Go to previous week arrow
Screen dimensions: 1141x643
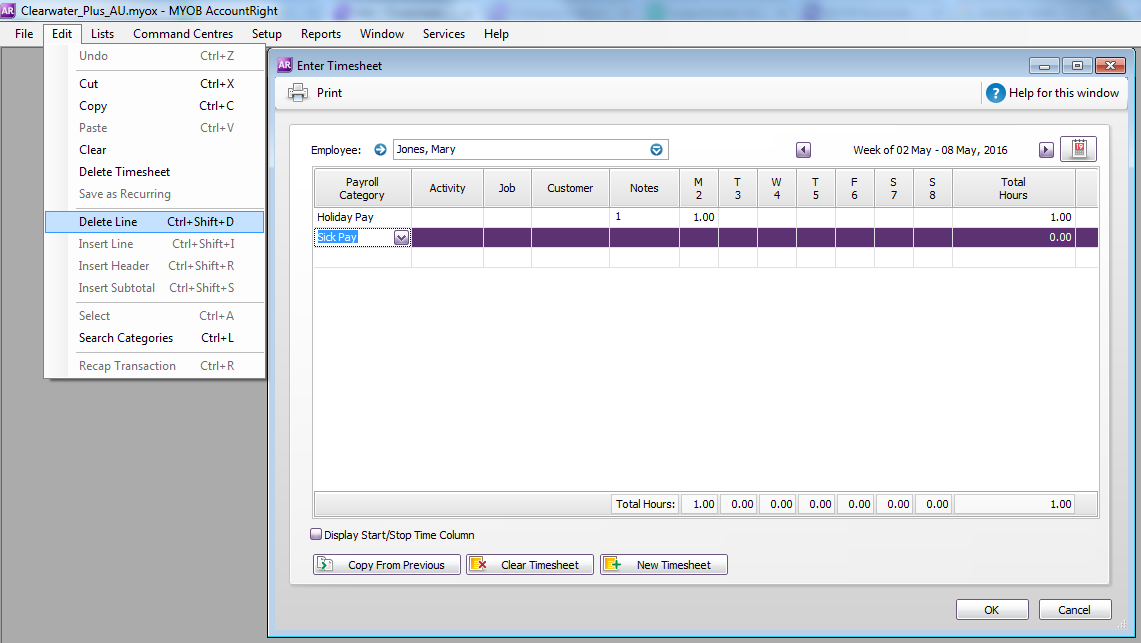pyautogui.click(x=803, y=150)
